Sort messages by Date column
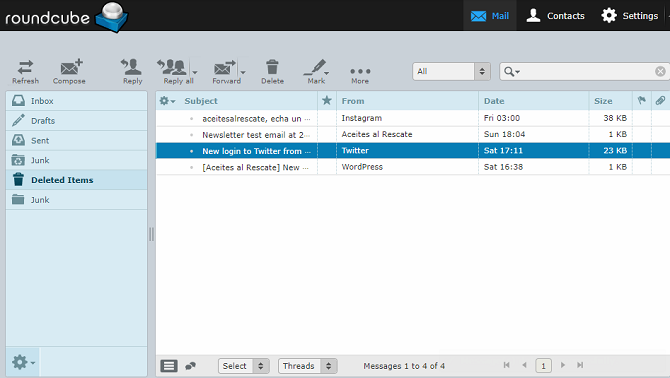Image resolution: width=670 pixels, height=378 pixels. coord(494,101)
